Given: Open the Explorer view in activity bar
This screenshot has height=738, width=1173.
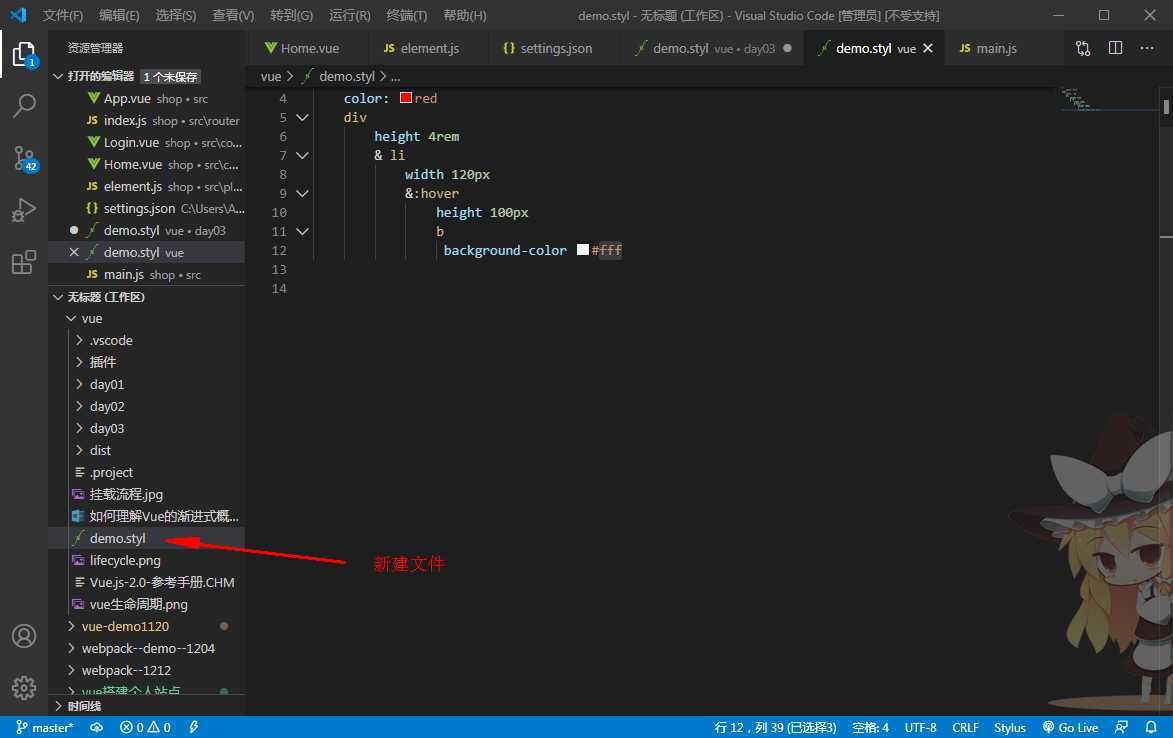Looking at the screenshot, I should pyautogui.click(x=24, y=55).
